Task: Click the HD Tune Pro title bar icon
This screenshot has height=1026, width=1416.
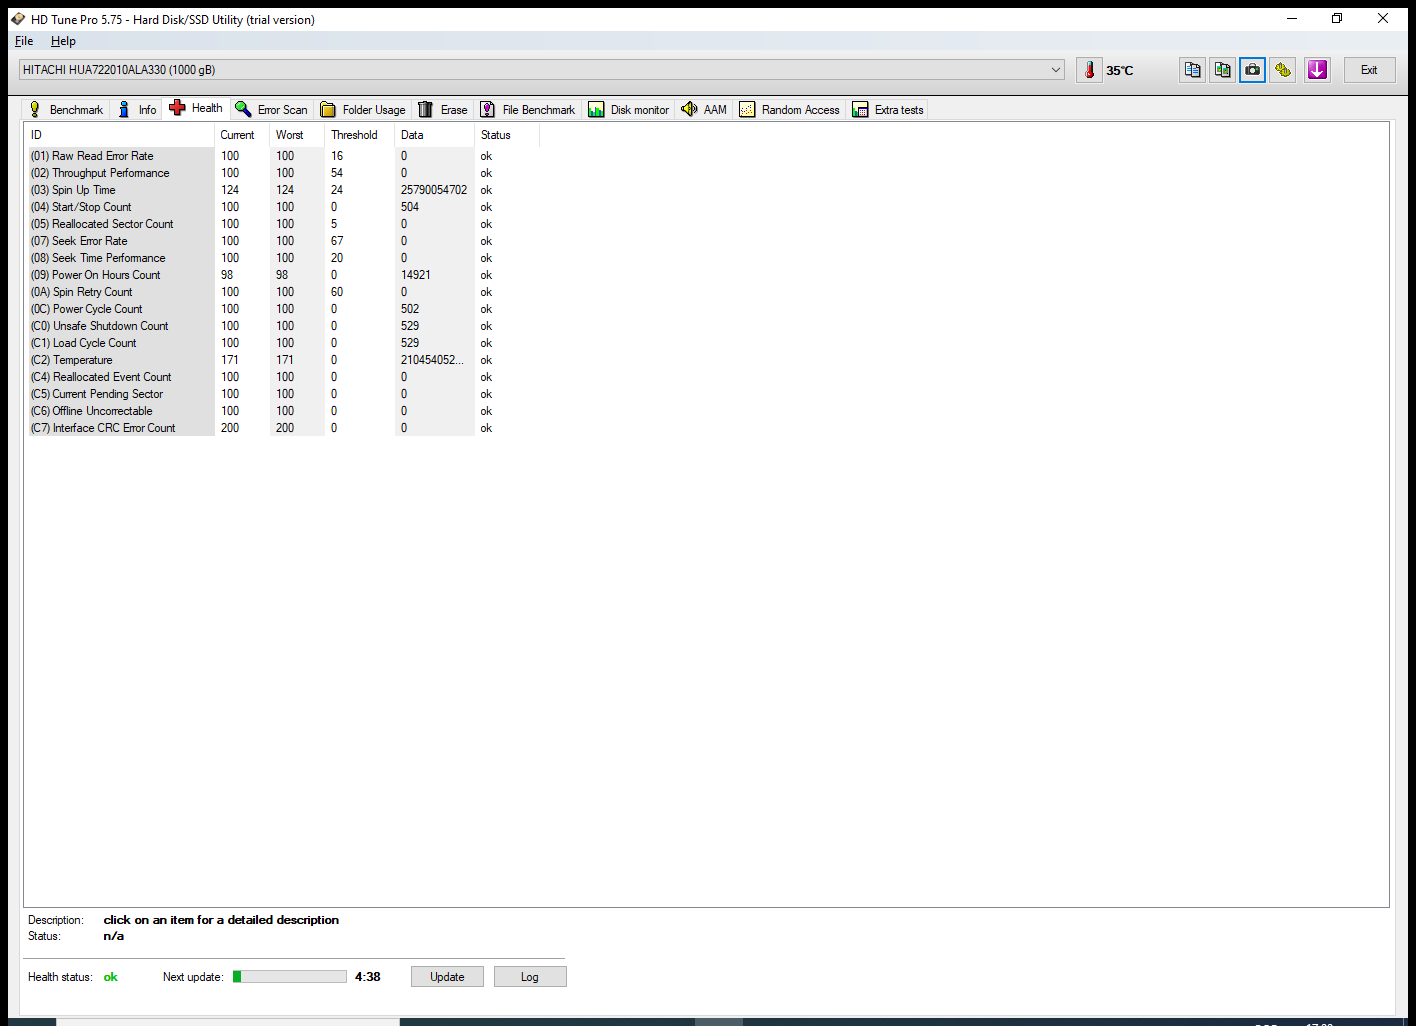Action: click(18, 19)
